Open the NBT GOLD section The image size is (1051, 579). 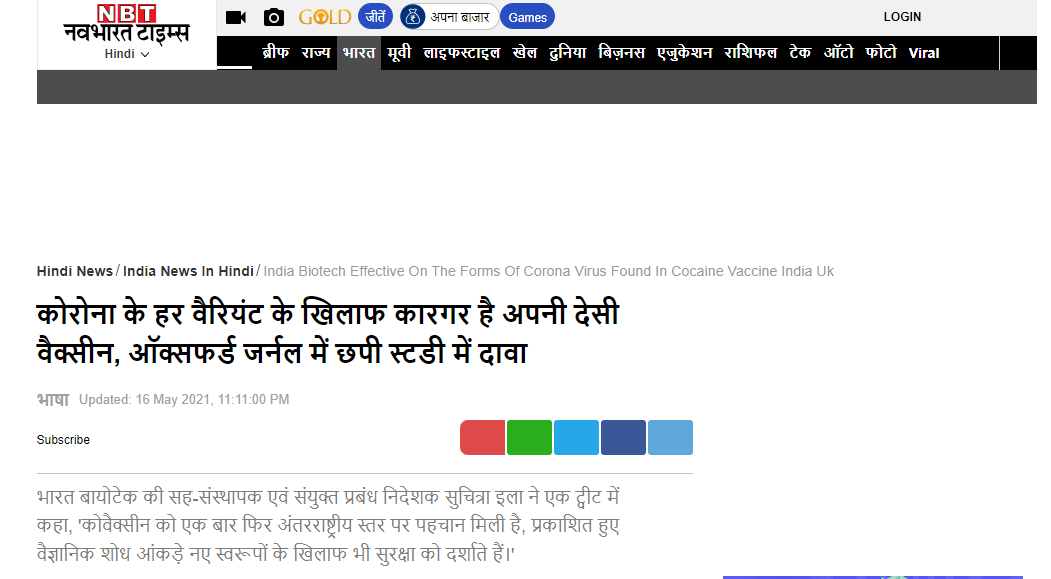tap(322, 16)
